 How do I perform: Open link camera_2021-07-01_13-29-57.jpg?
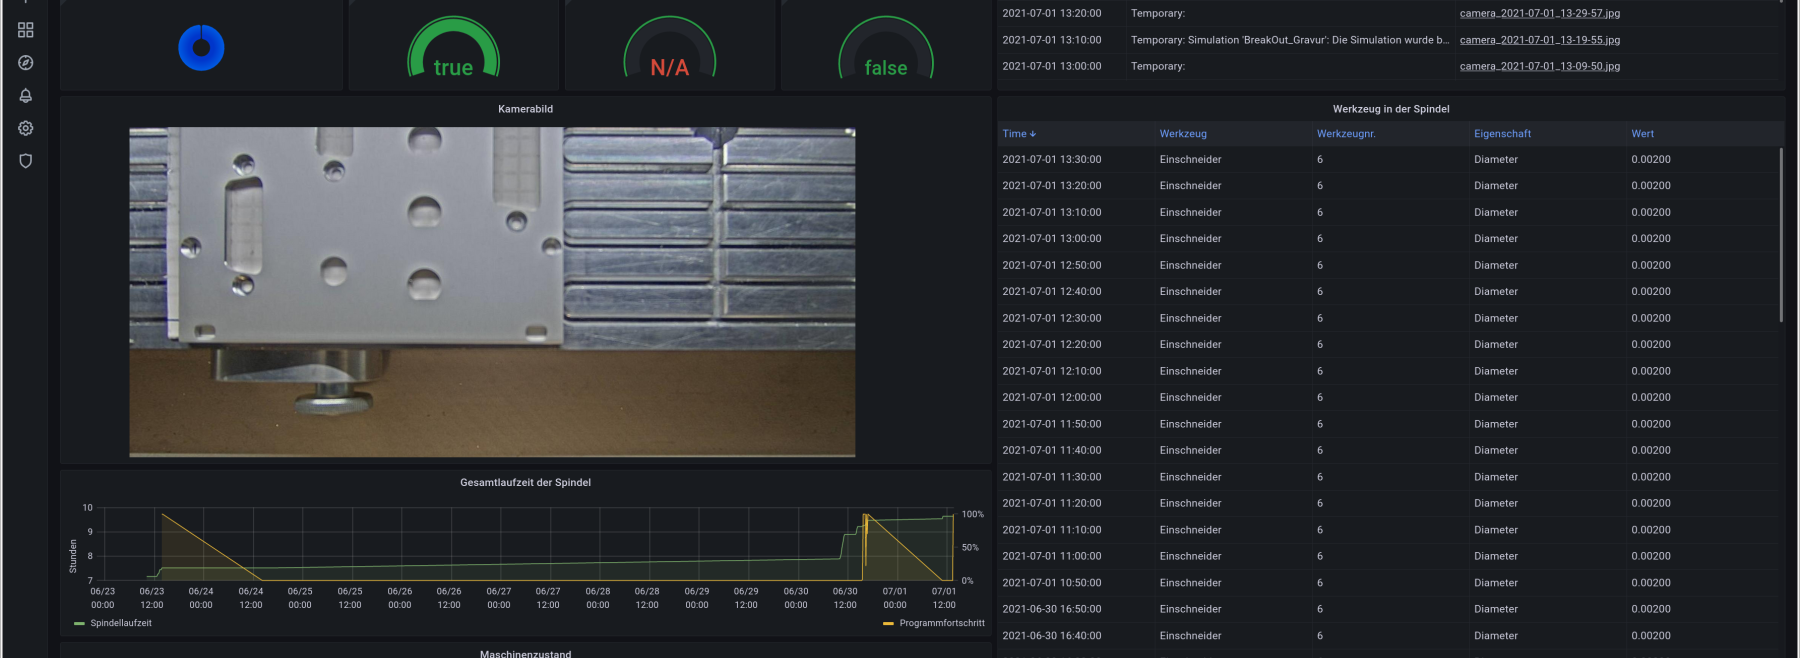[x=1539, y=14]
